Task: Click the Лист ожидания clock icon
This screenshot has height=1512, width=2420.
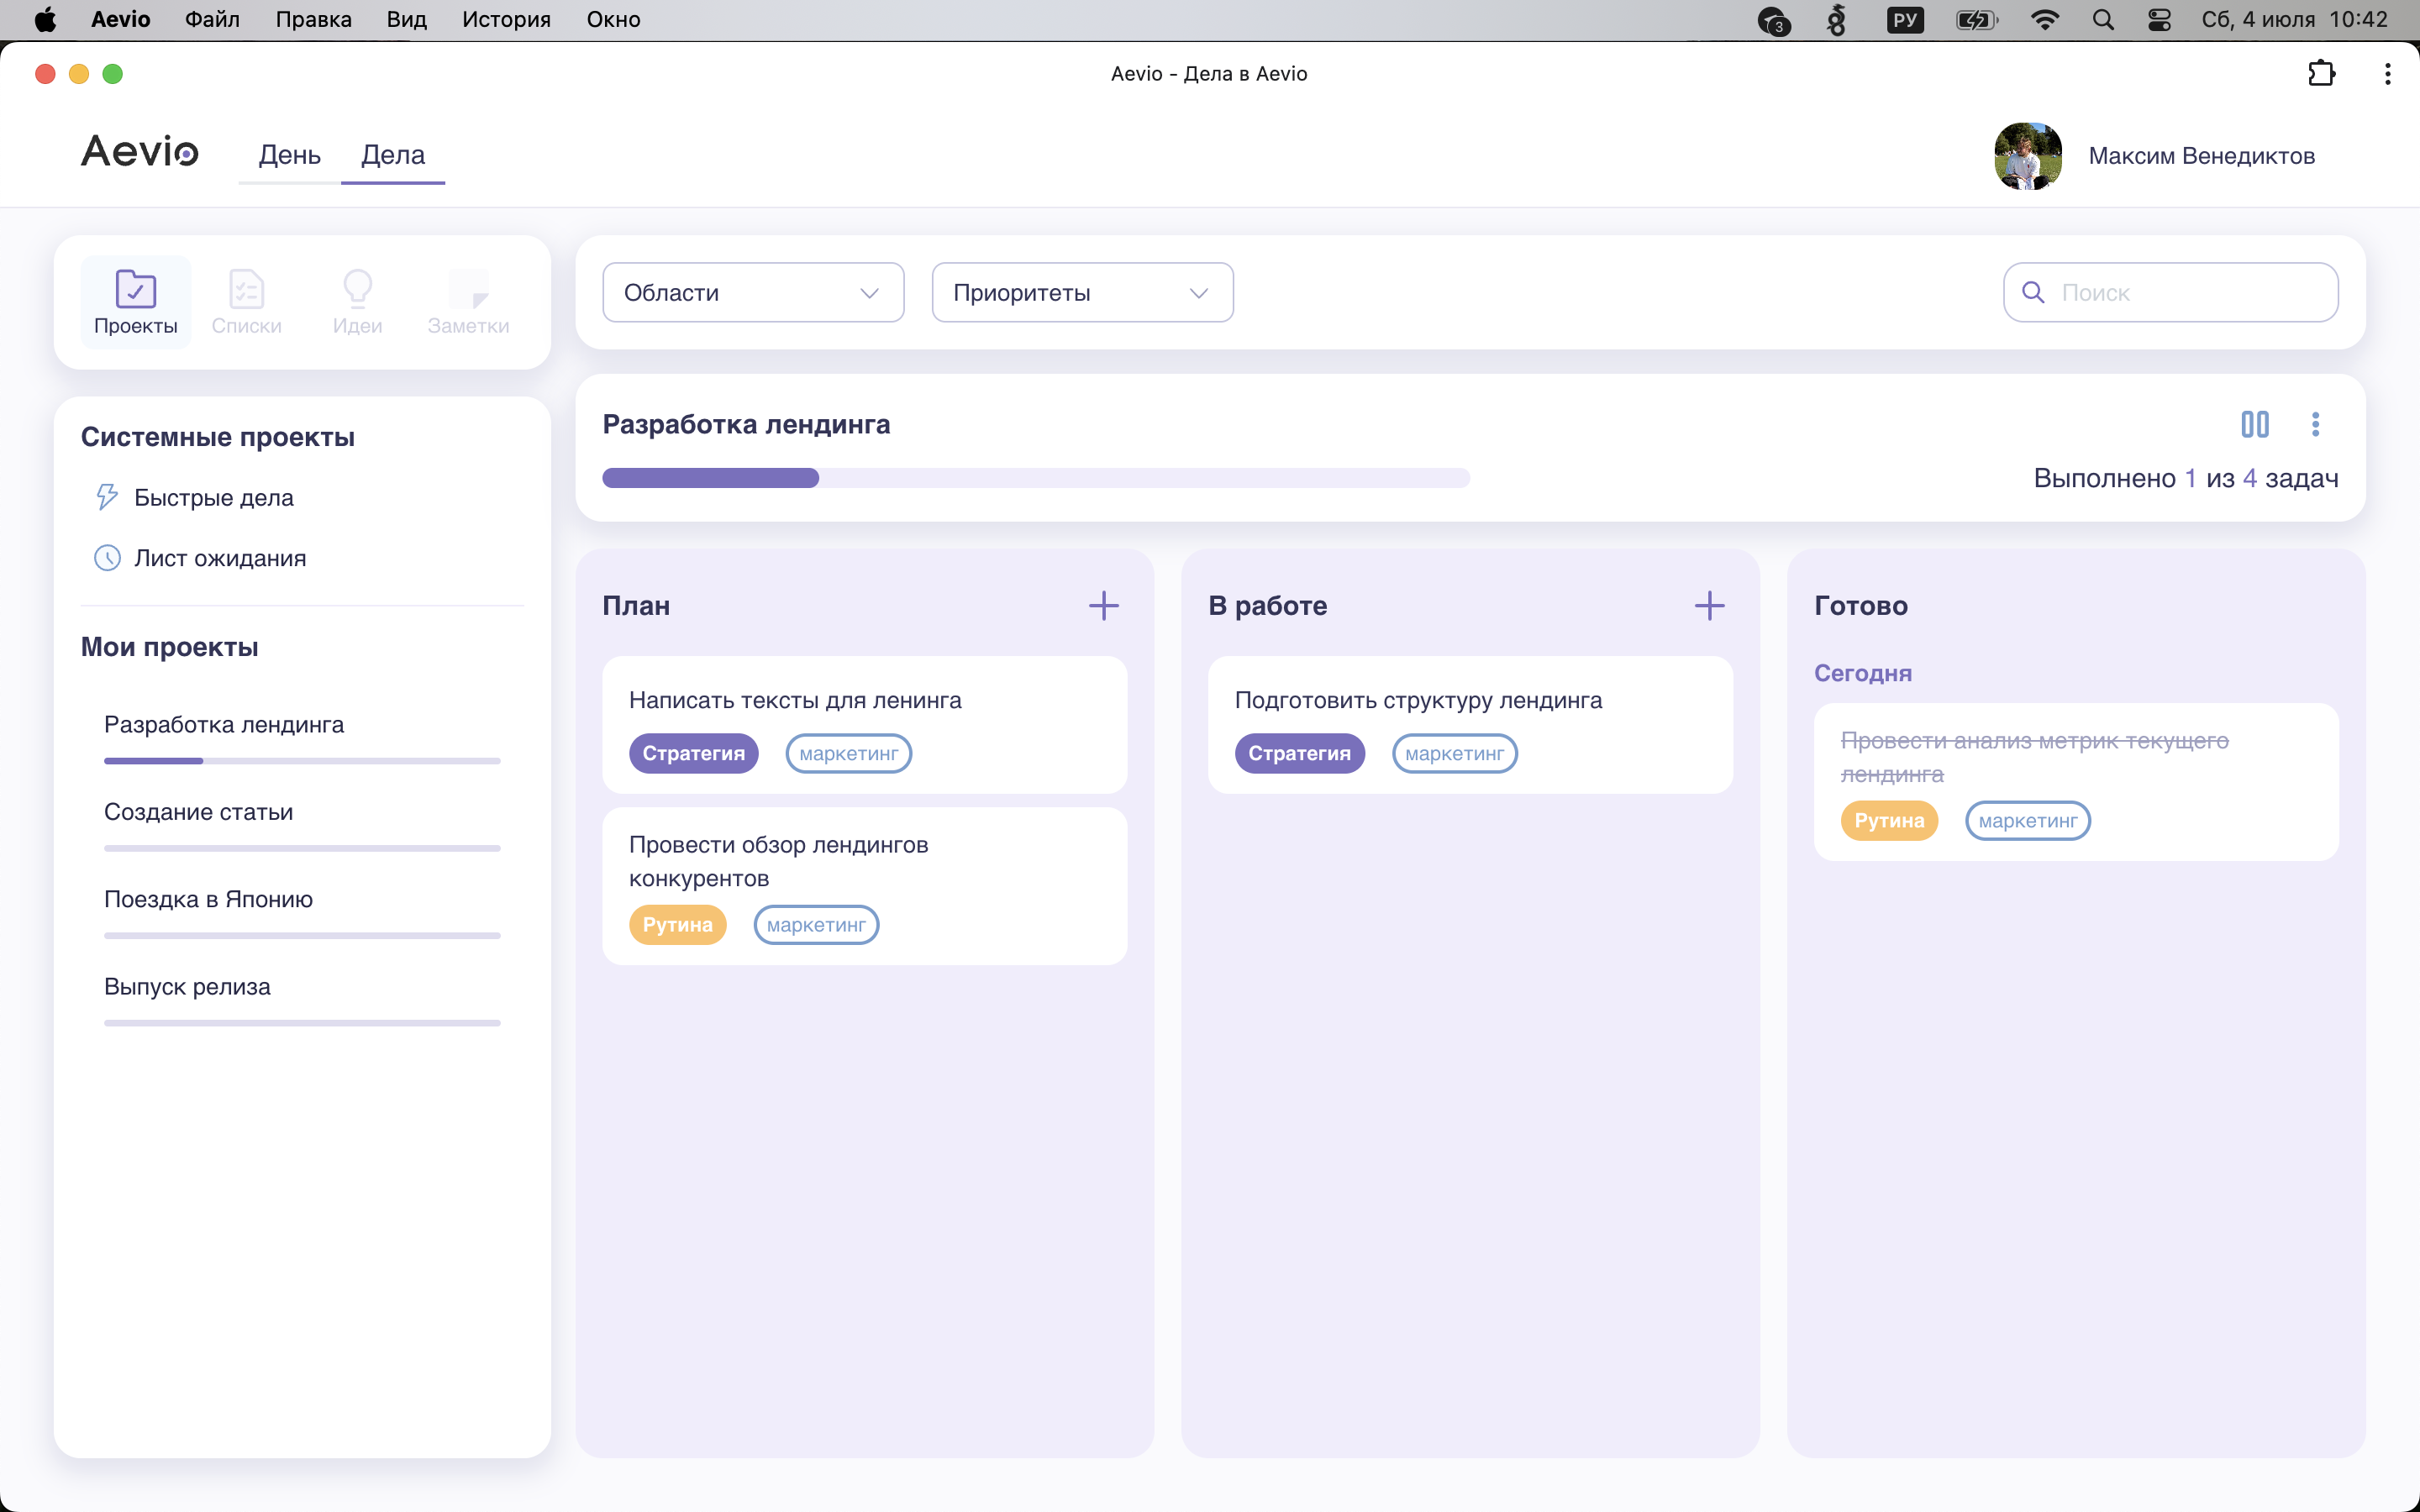Action: [106, 558]
